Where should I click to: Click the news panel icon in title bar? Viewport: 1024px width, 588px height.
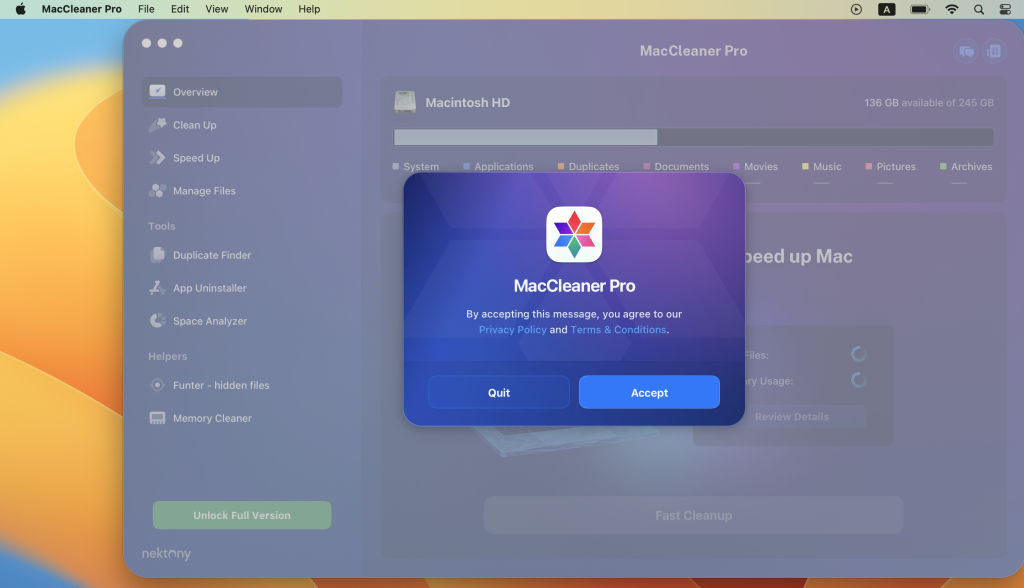tap(994, 51)
